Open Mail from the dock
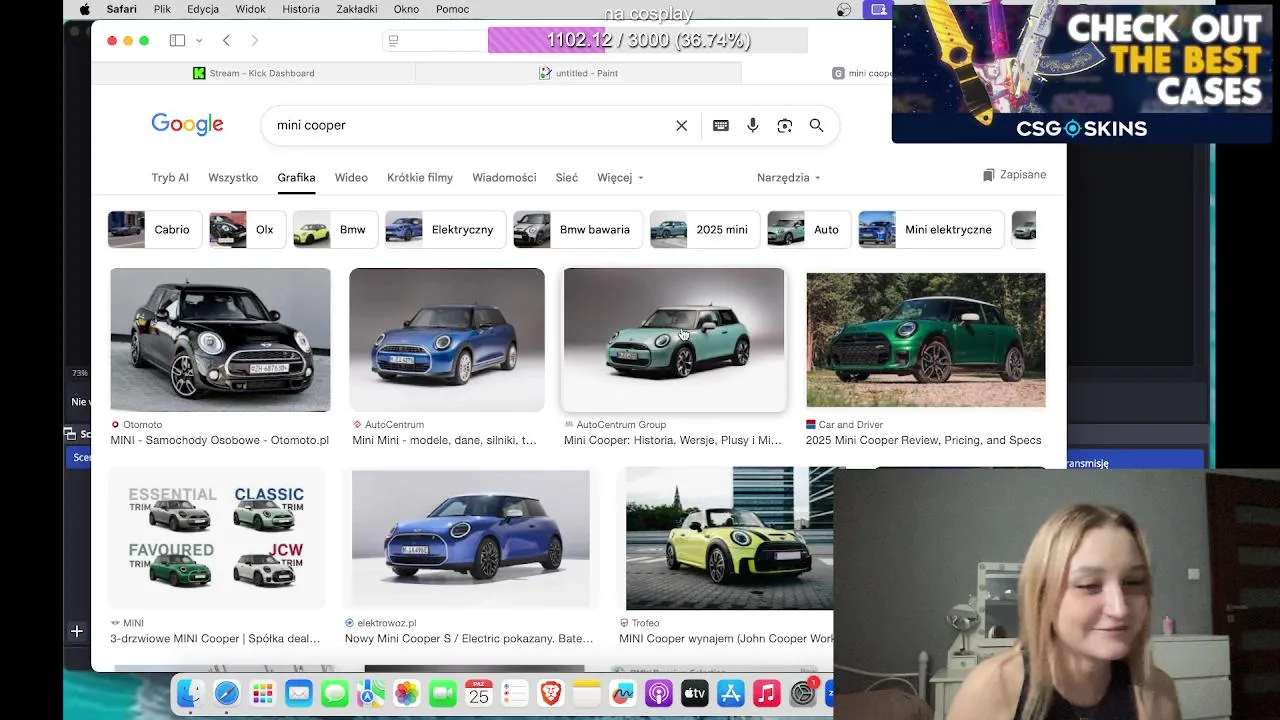Image resolution: width=1280 pixels, height=720 pixels. click(x=299, y=693)
